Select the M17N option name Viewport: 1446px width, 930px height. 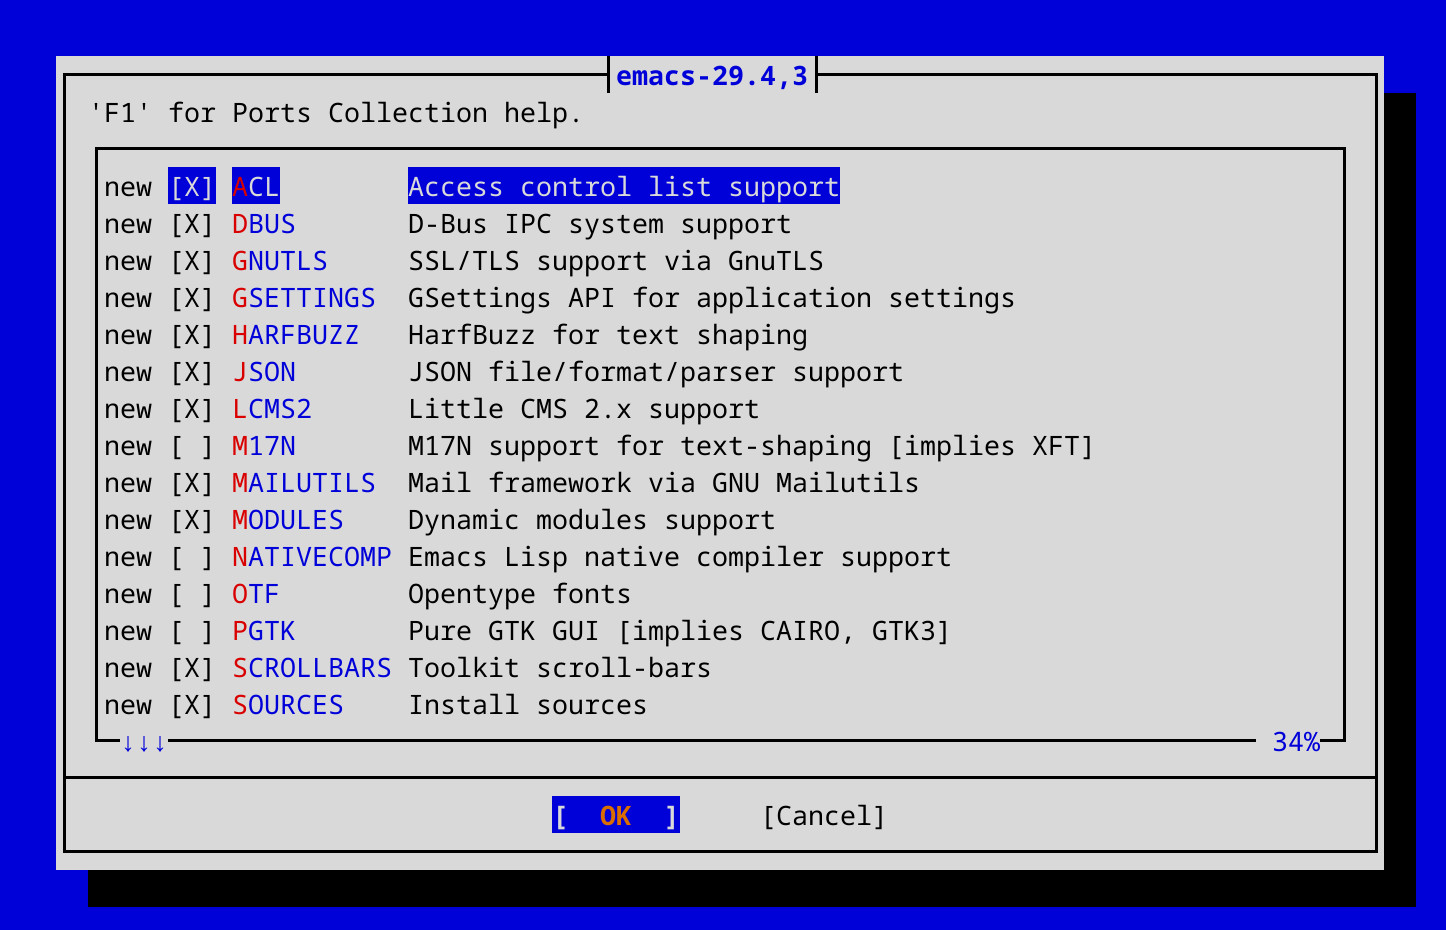tap(264, 446)
